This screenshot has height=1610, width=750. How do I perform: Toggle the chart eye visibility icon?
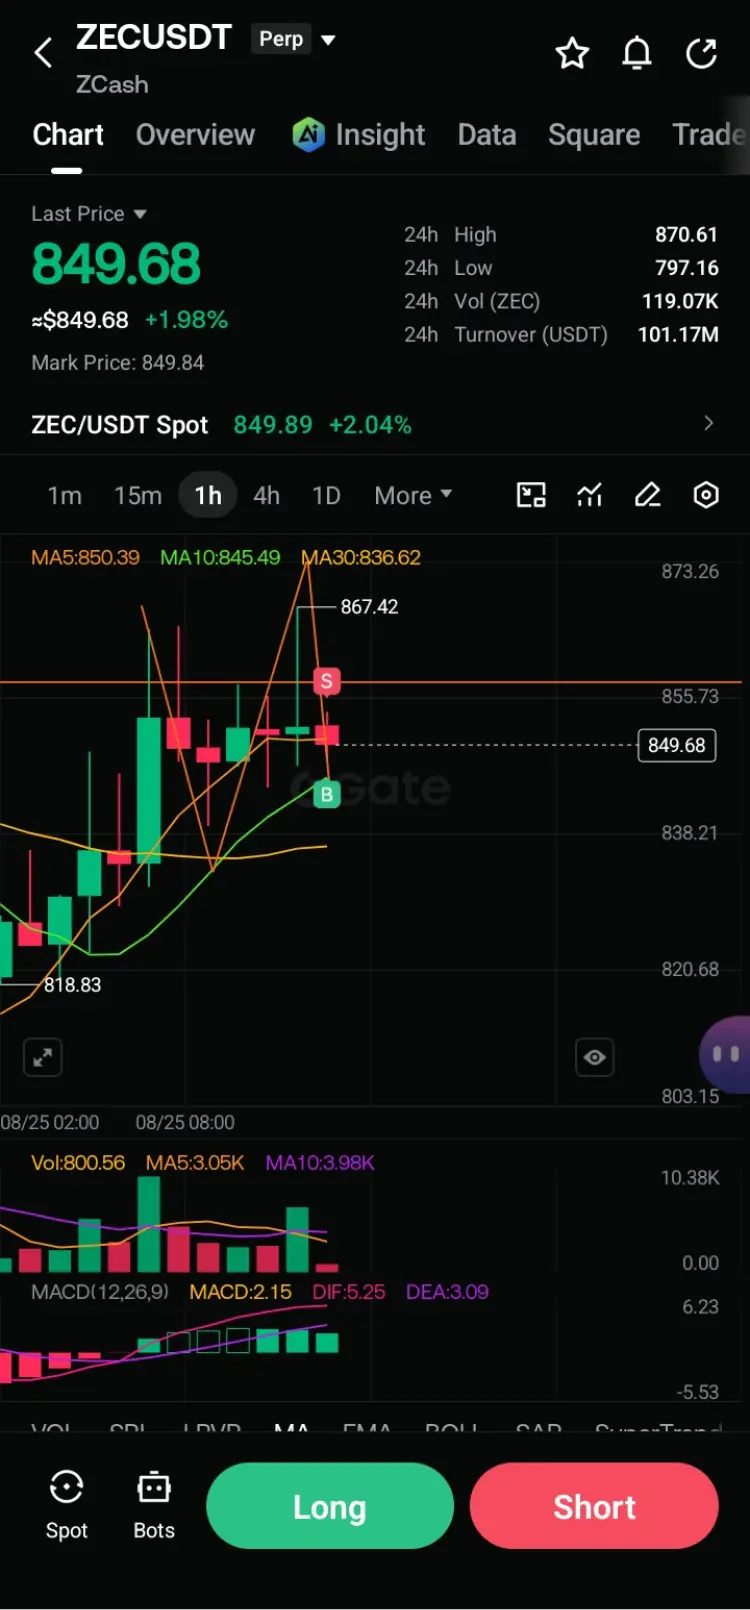(x=595, y=1057)
